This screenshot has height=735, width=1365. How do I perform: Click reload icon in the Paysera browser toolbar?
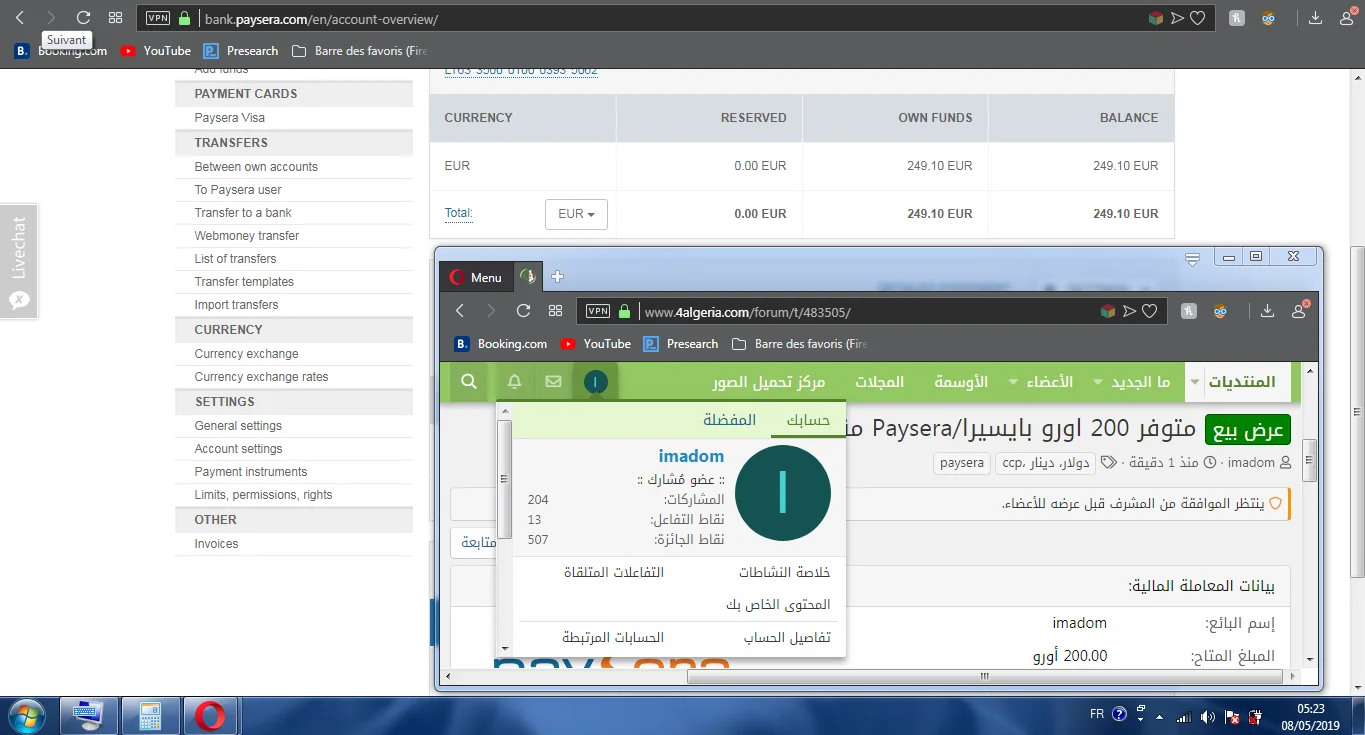[x=83, y=18]
